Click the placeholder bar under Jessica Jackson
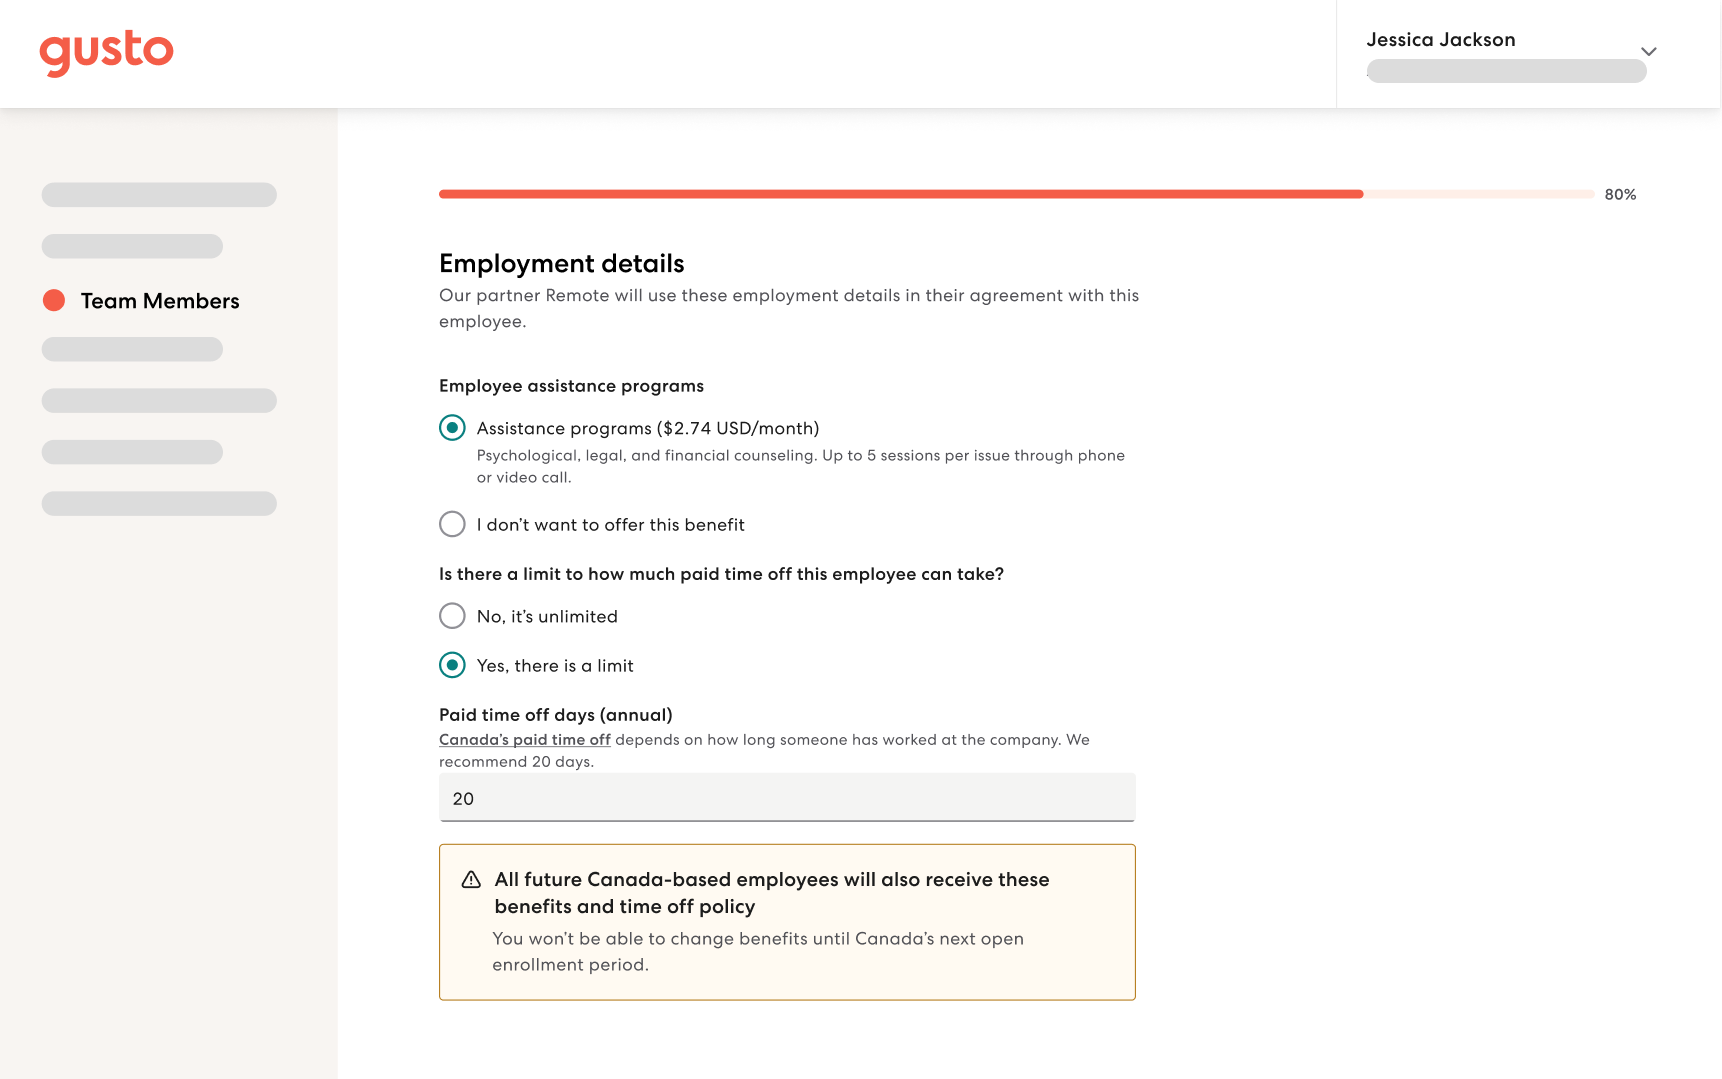 1506,71
